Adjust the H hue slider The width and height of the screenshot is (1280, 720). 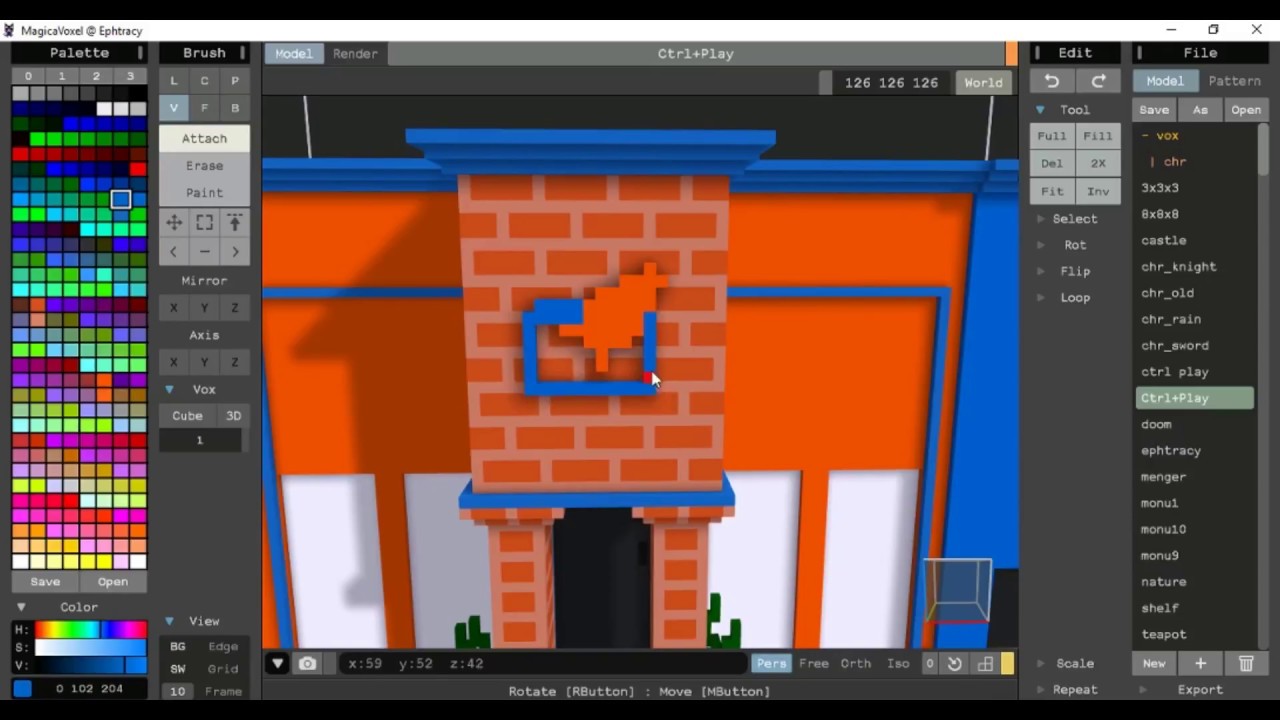(x=91, y=630)
